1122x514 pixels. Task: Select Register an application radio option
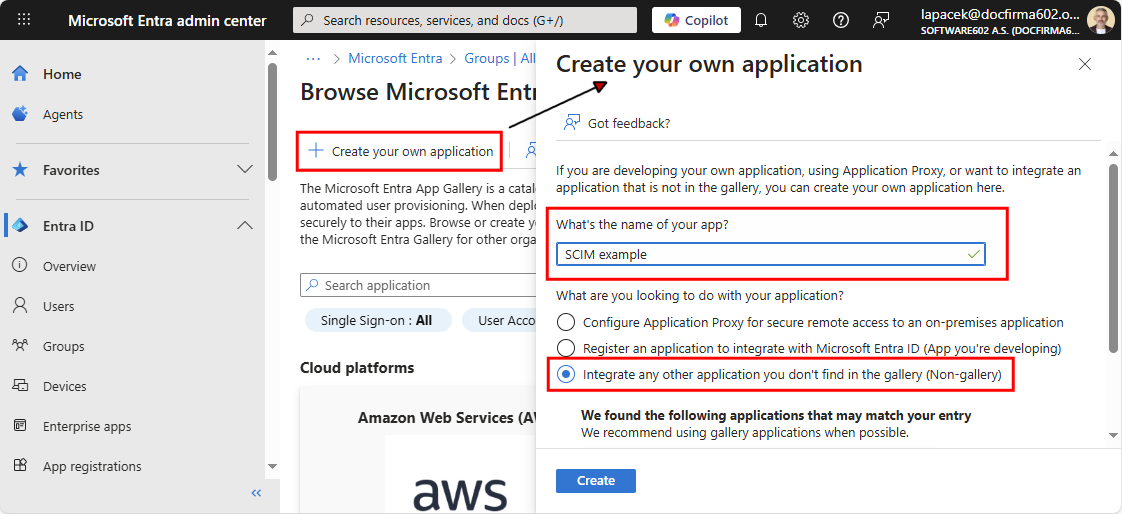pyautogui.click(x=566, y=348)
